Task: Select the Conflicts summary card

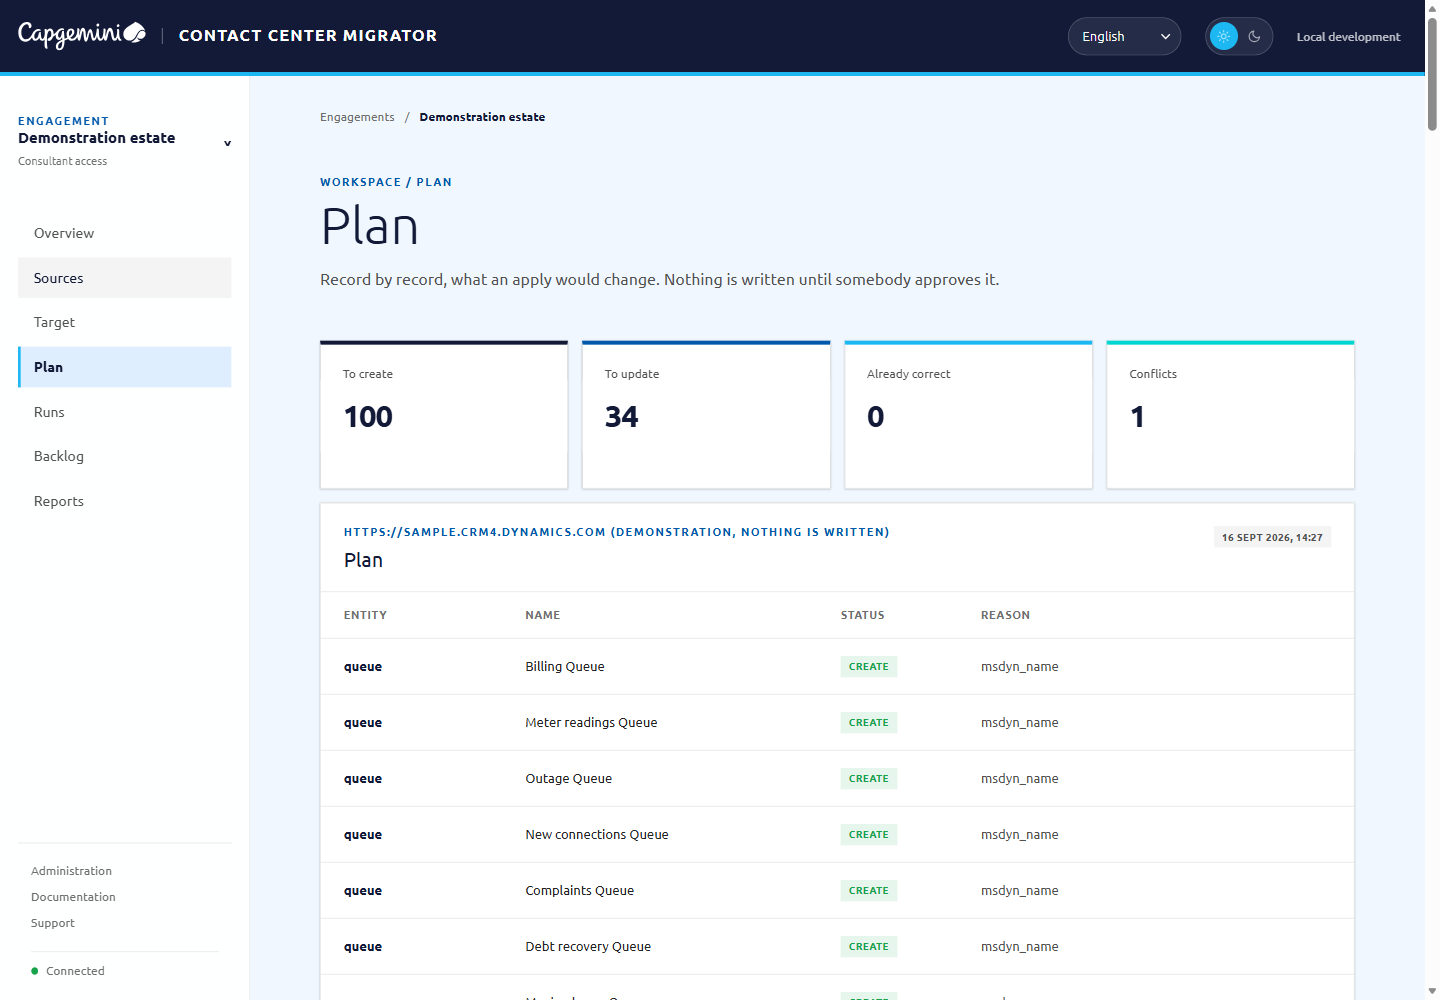Action: pos(1230,415)
